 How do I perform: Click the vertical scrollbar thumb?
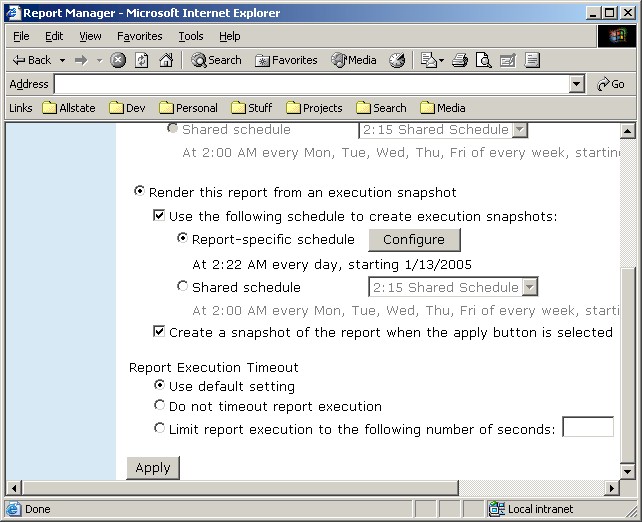pyautogui.click(x=627, y=364)
